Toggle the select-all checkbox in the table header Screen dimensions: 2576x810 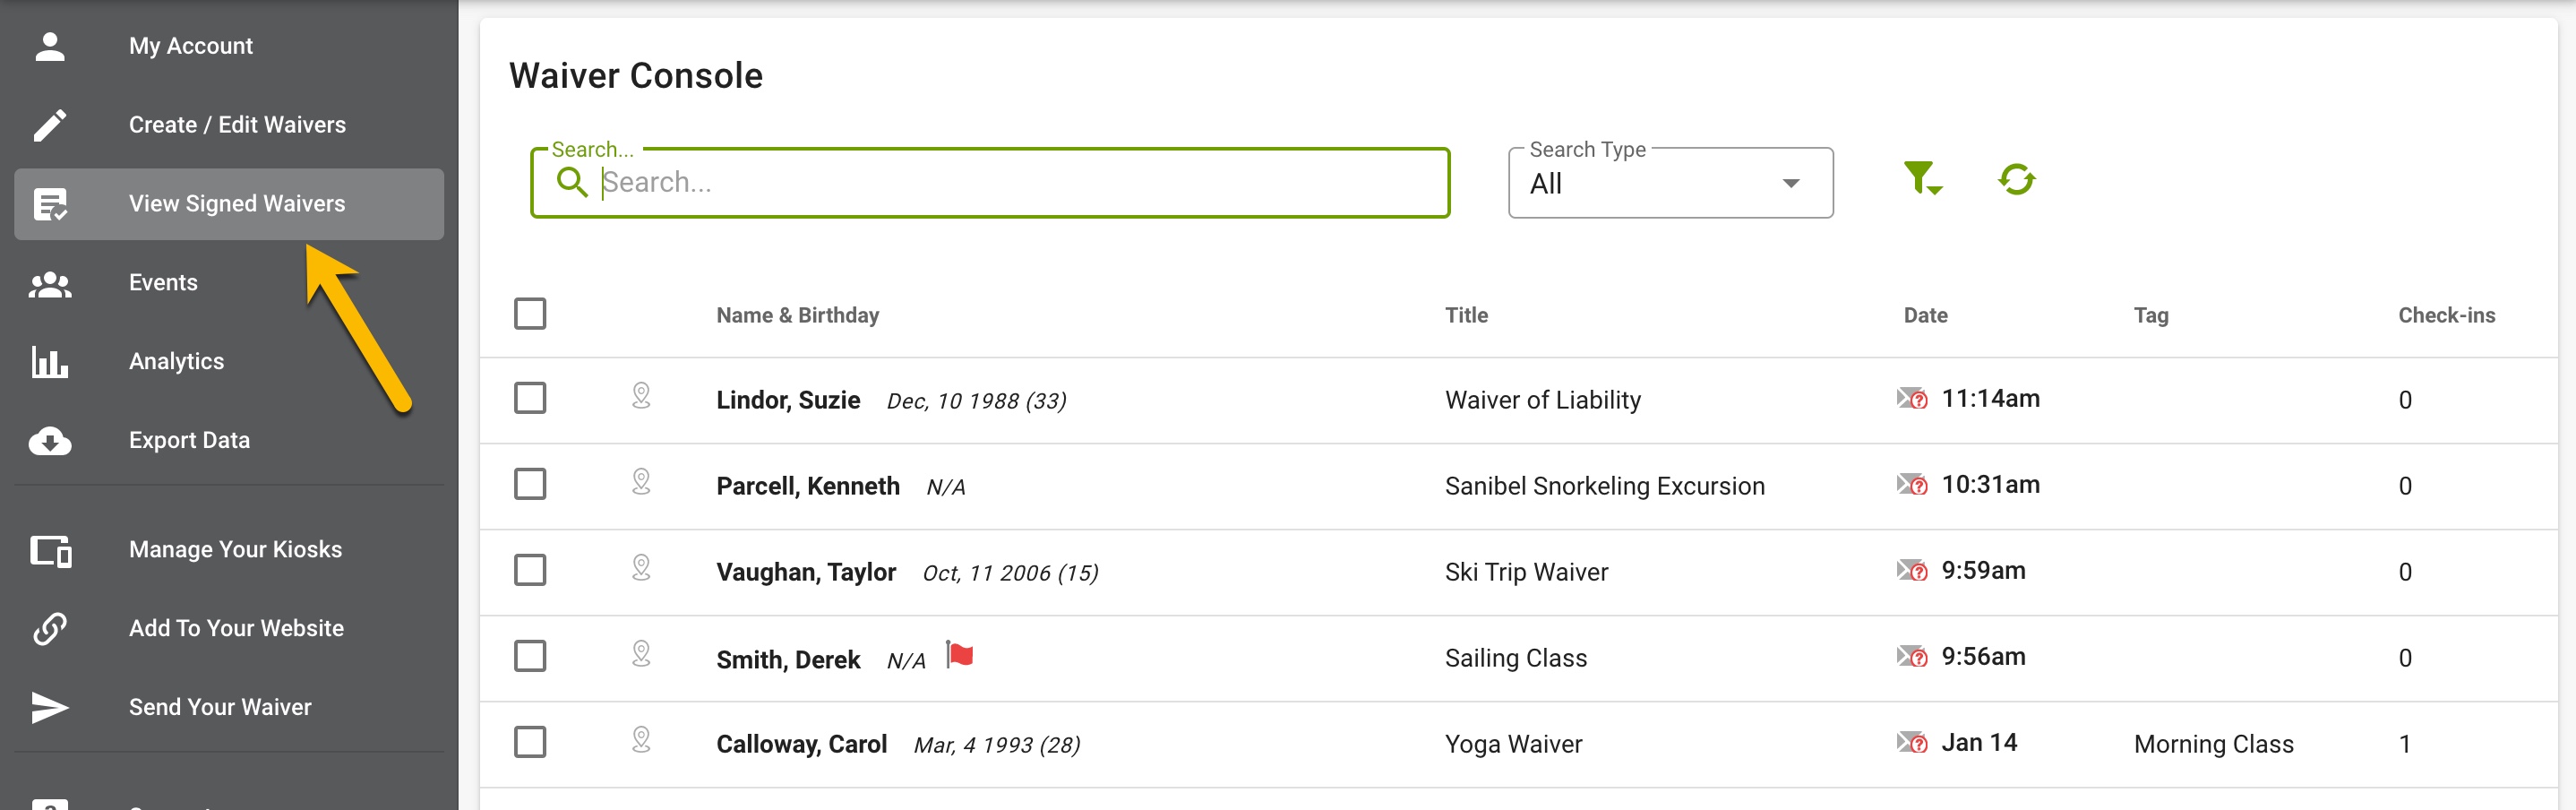(x=530, y=314)
